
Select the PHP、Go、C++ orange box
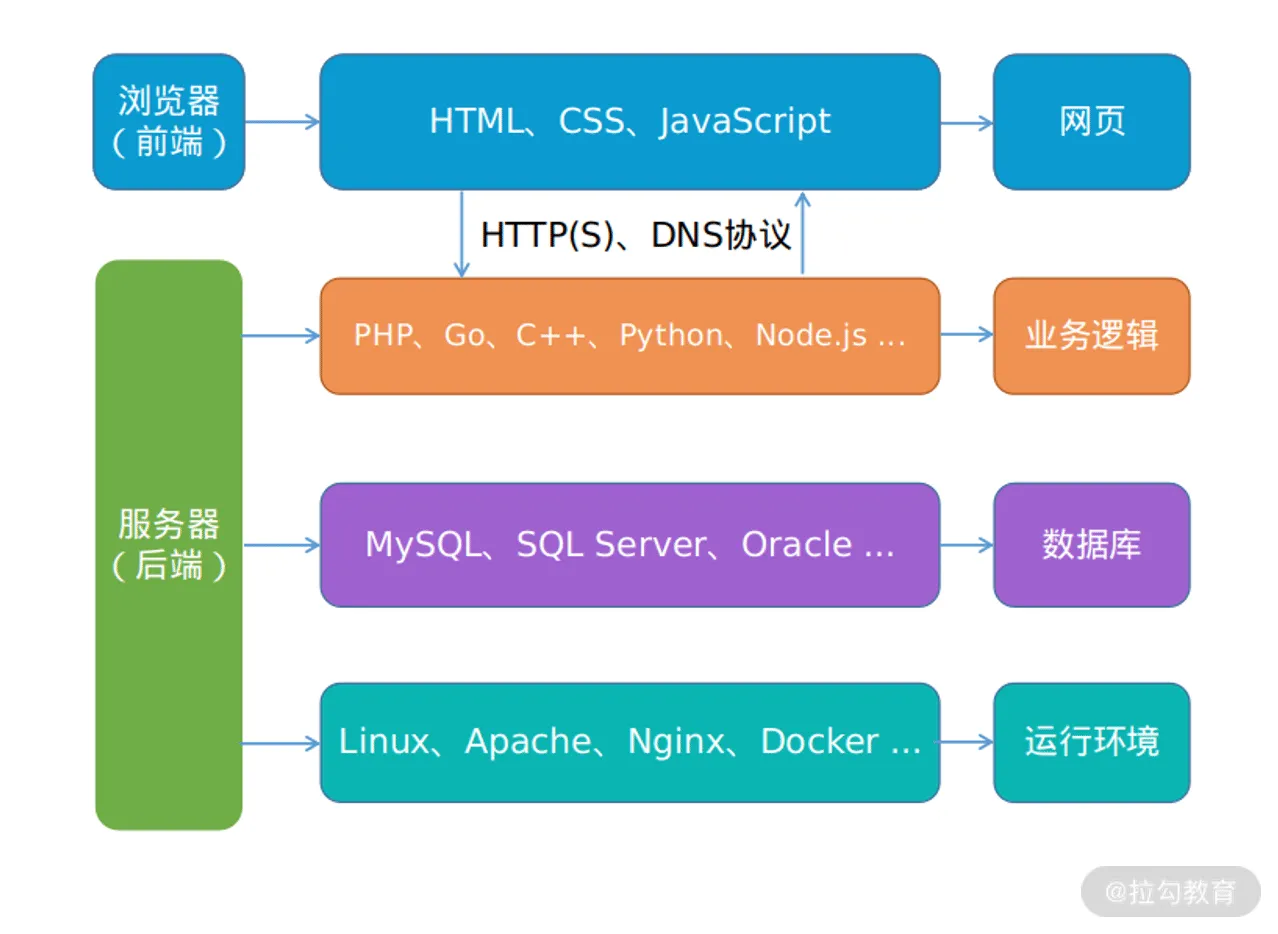click(630, 336)
